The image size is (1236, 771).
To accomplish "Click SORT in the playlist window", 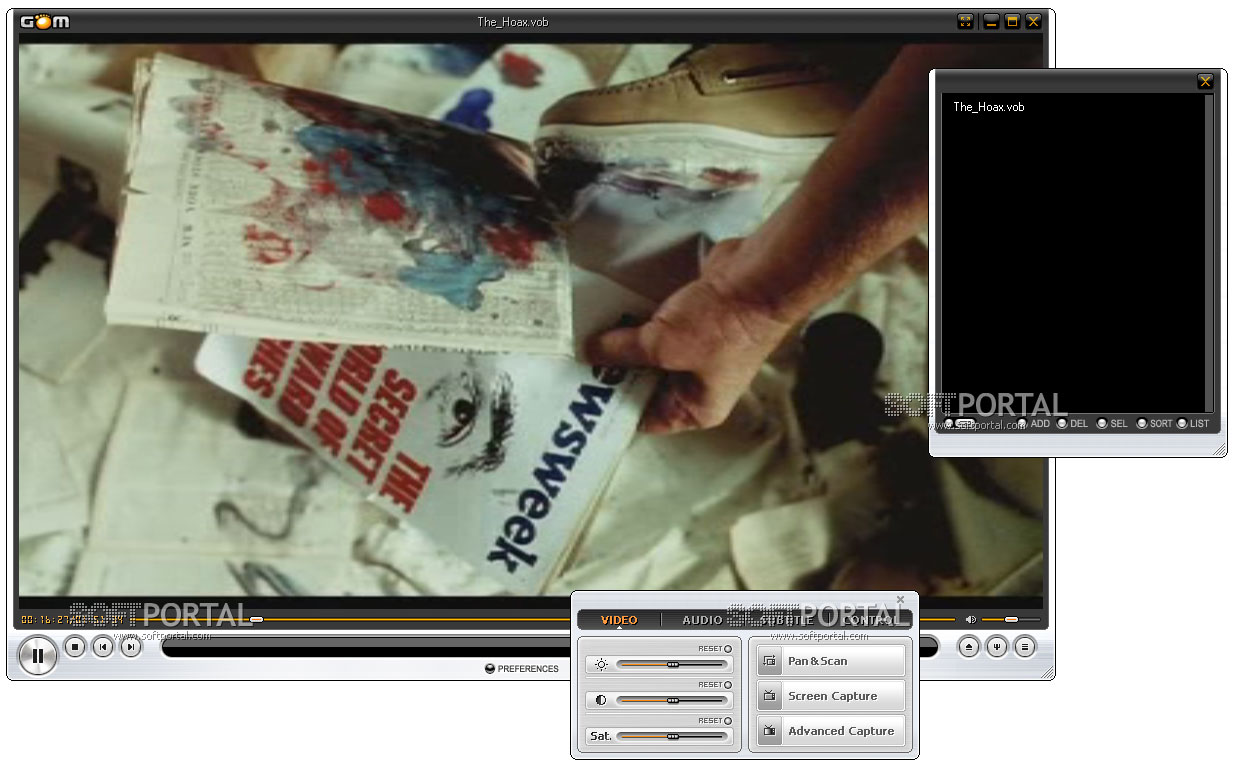I will (x=1154, y=424).
